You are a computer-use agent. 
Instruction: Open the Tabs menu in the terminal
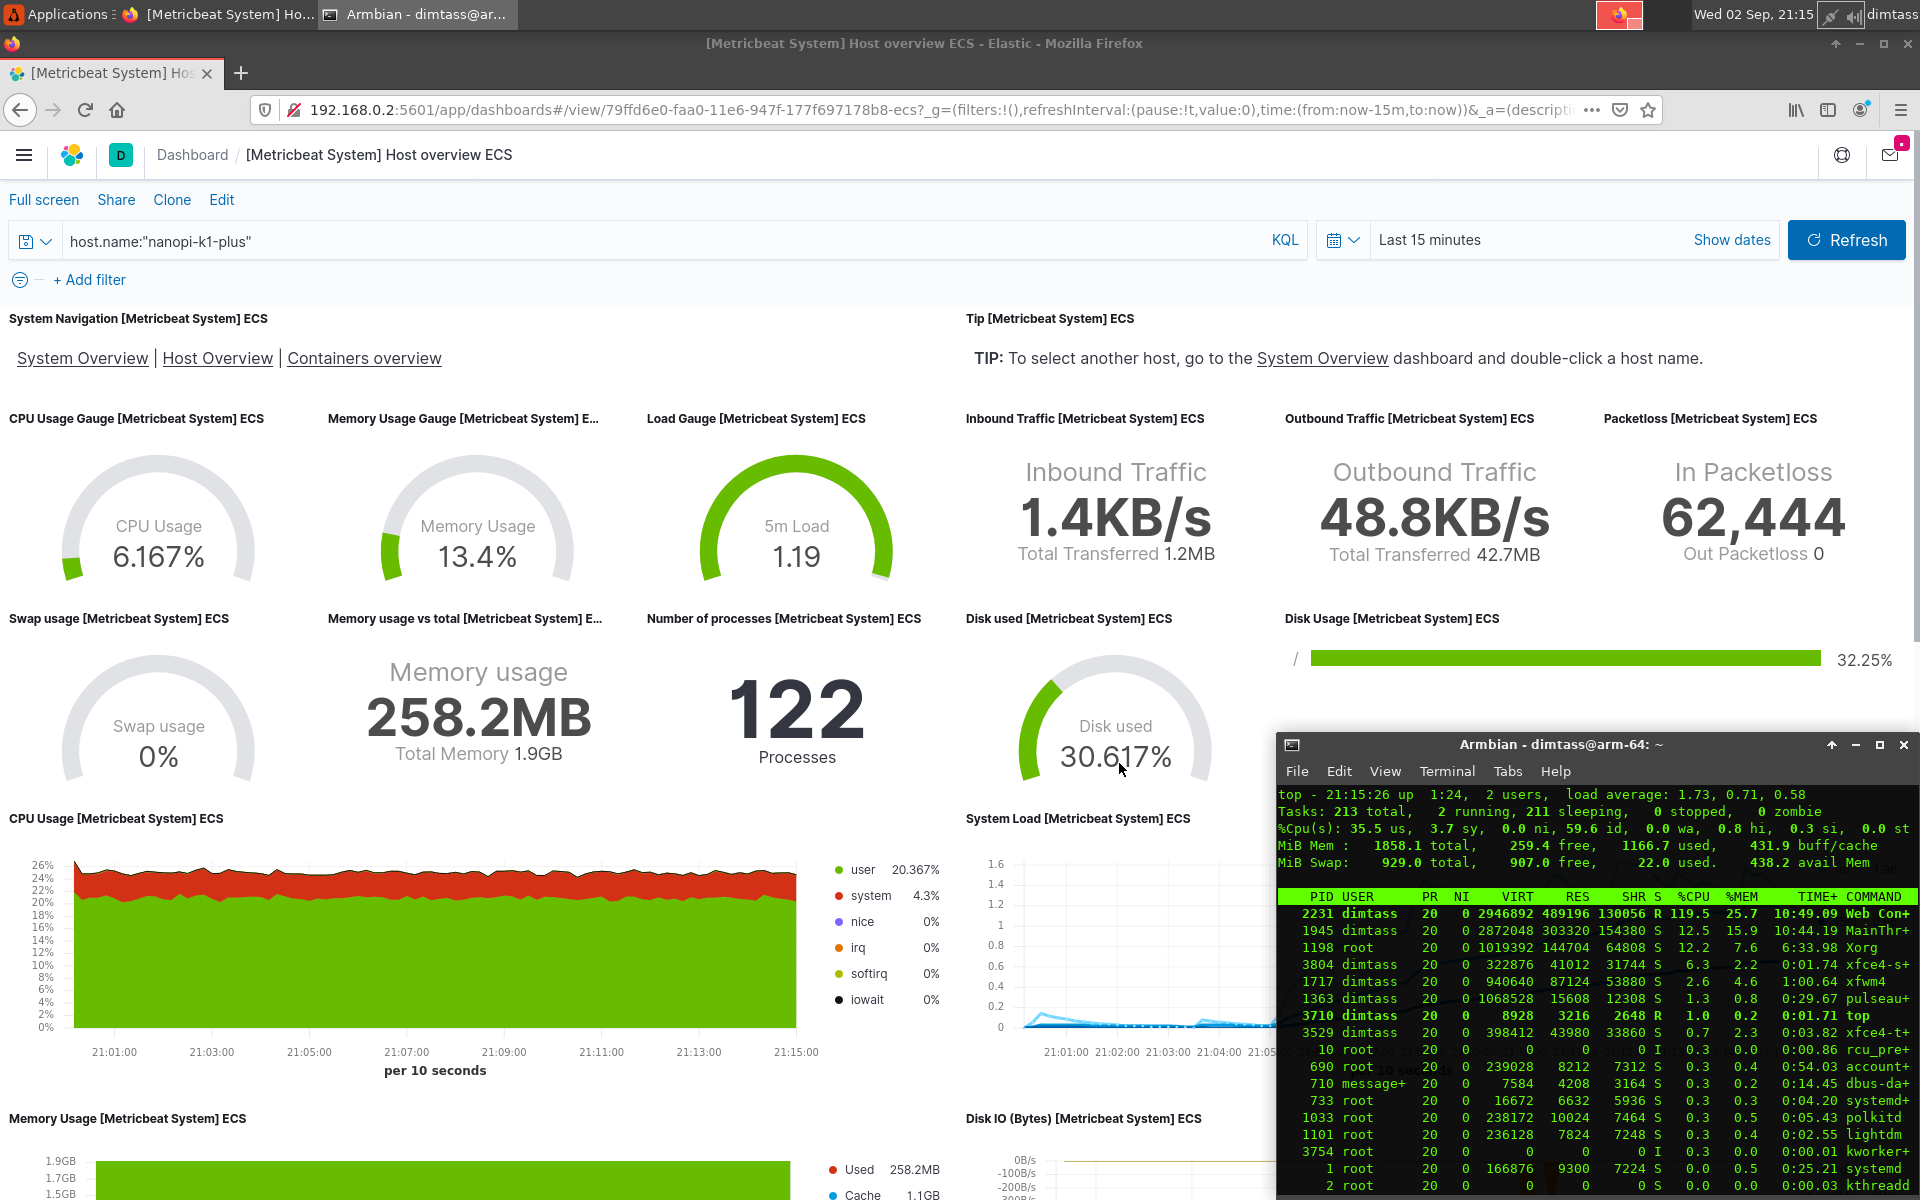pyautogui.click(x=1507, y=771)
